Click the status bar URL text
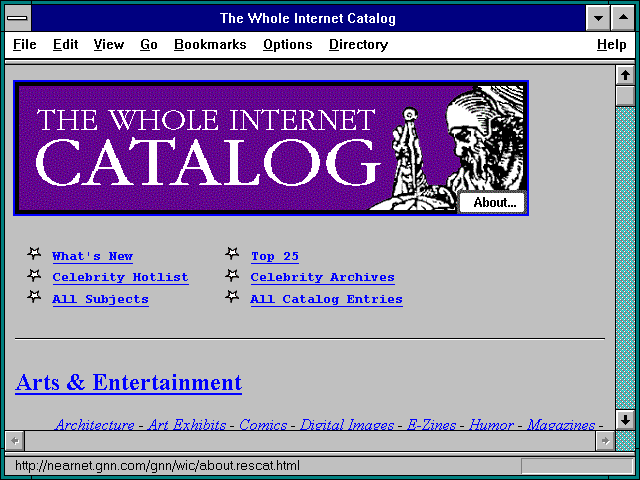 point(158,466)
